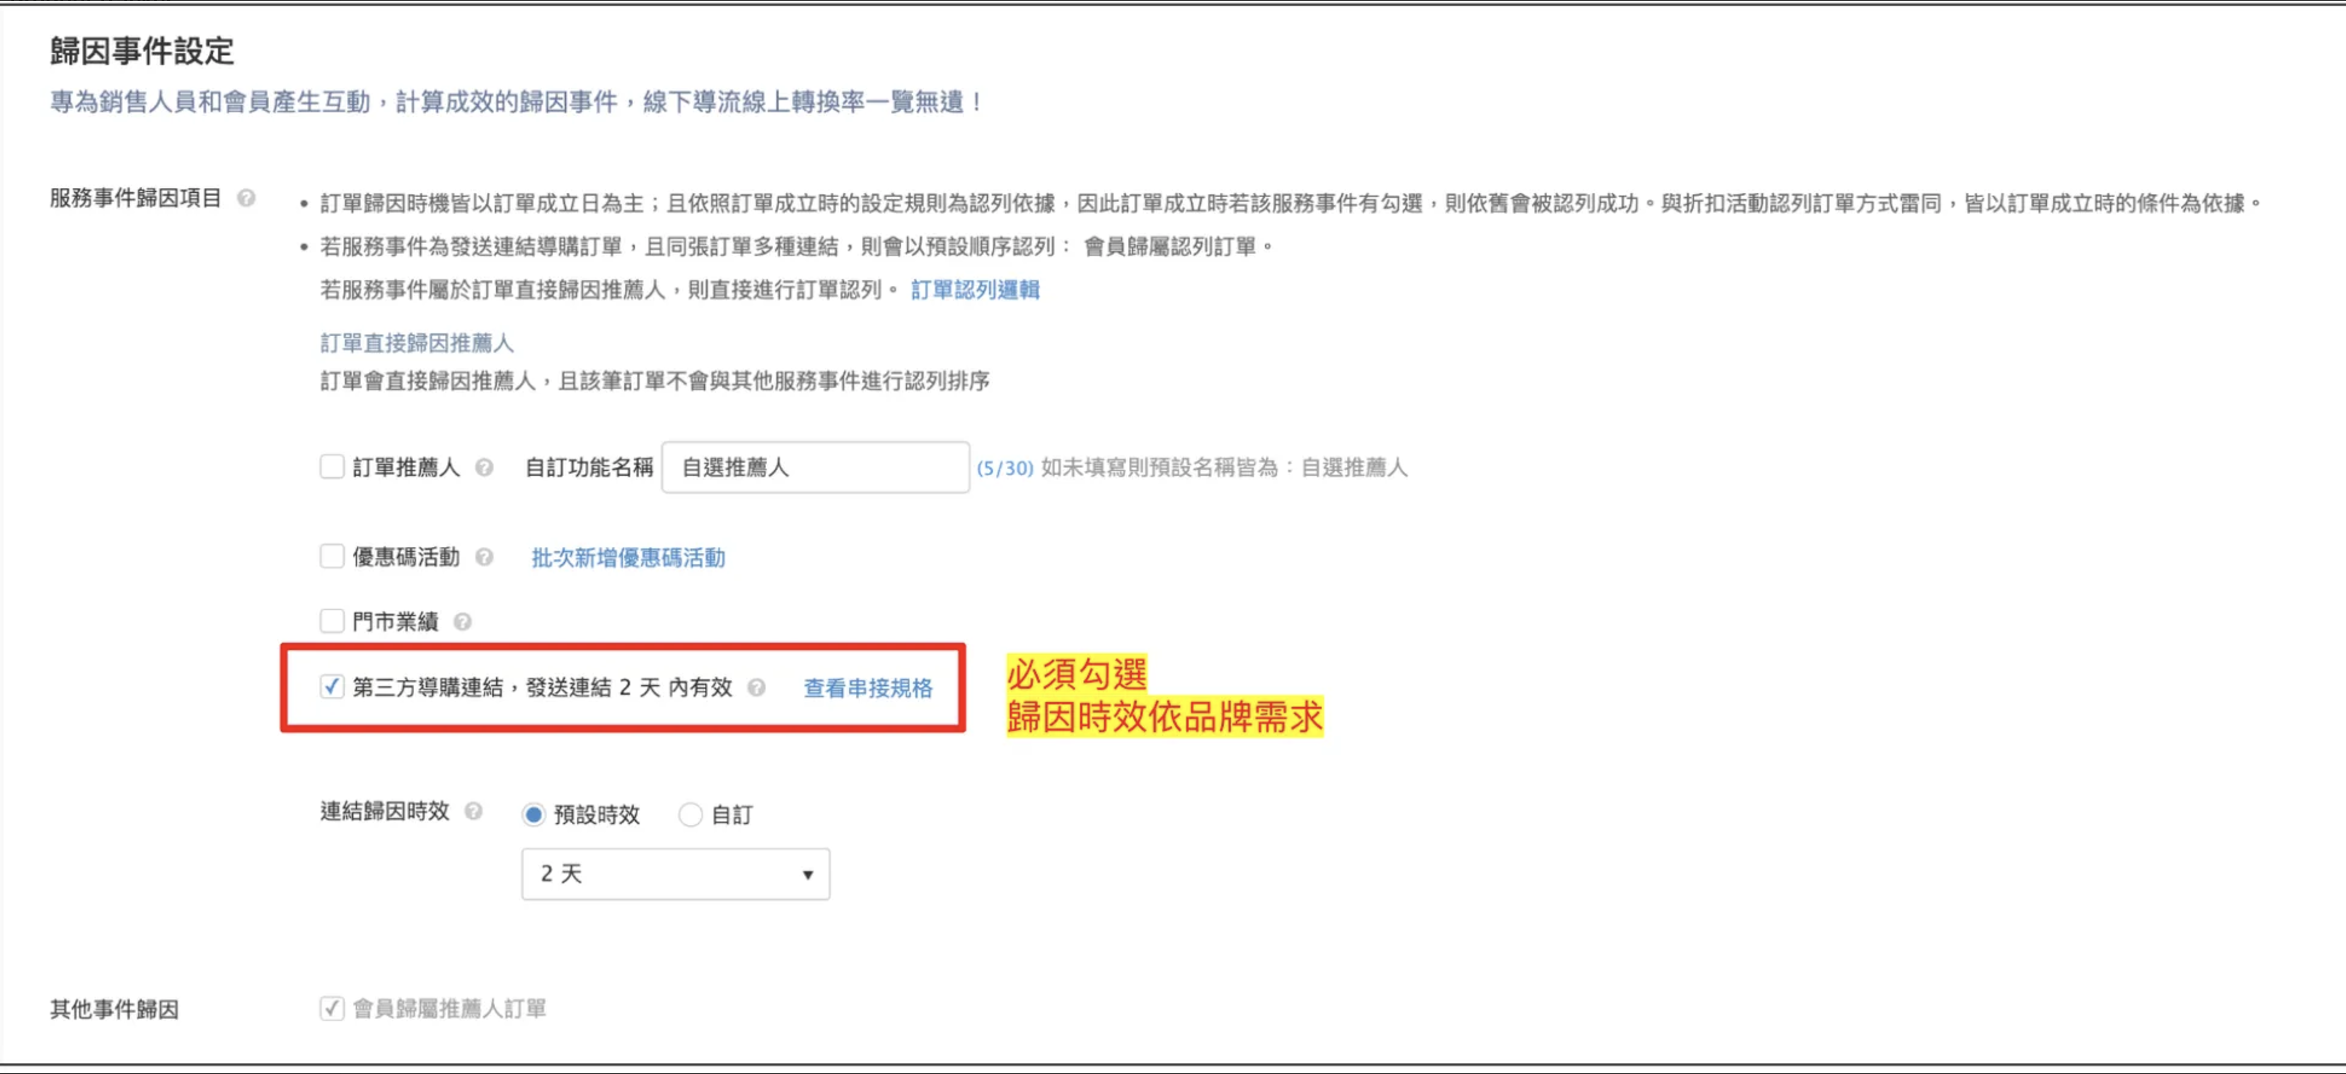
Task: Click help icon beside 服務事件歸因項目
Action: [246, 199]
